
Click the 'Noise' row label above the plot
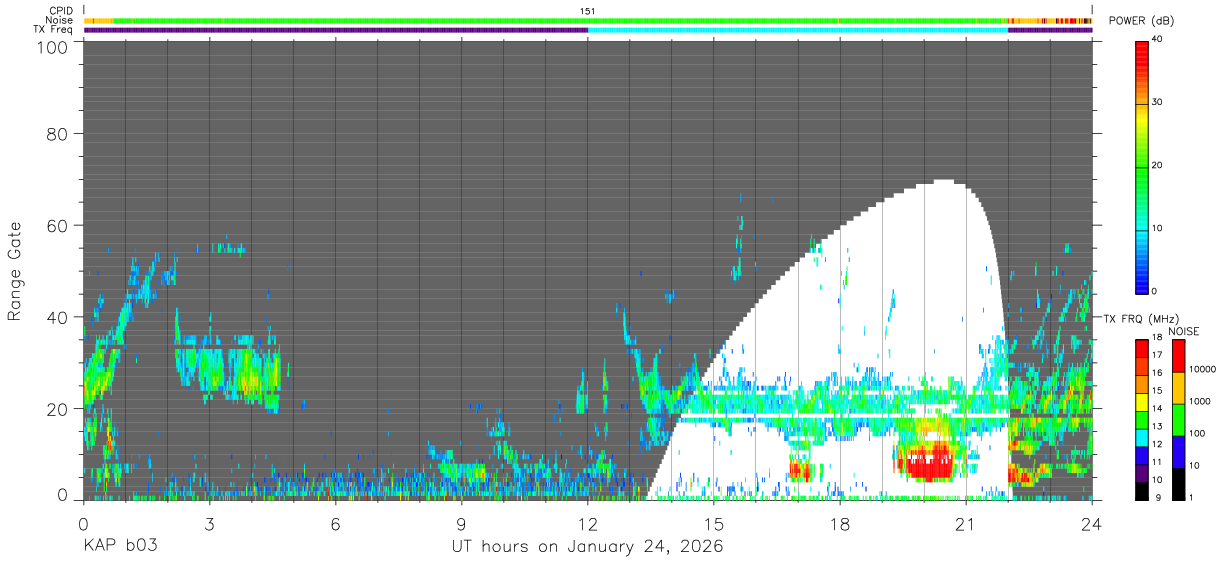click(60, 20)
